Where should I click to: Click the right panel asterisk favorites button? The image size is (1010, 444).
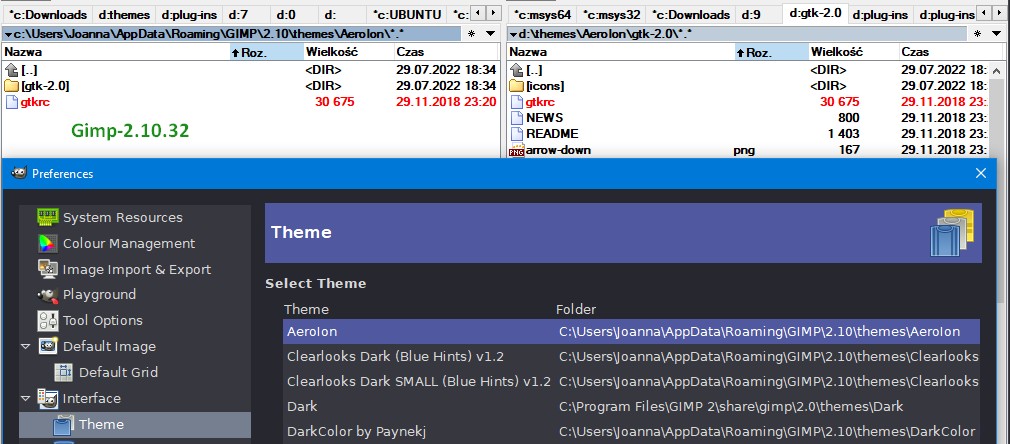[x=976, y=34]
